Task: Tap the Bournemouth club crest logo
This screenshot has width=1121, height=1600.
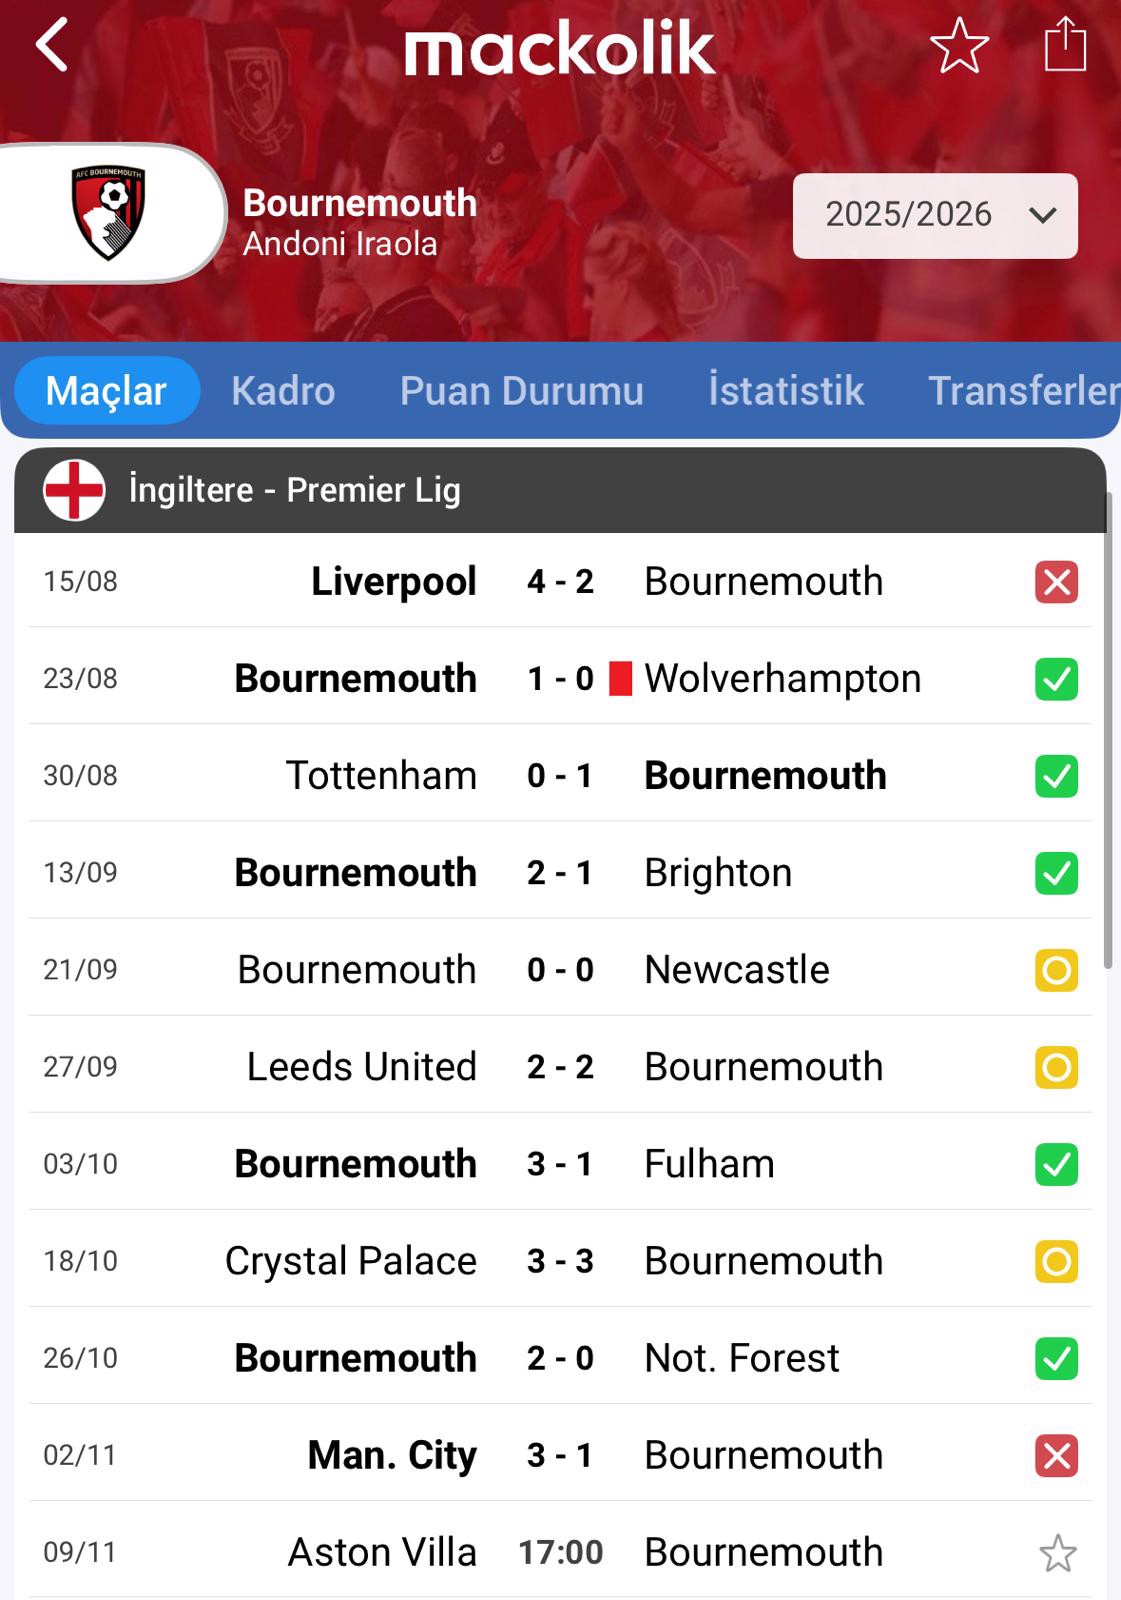Action: 109,212
